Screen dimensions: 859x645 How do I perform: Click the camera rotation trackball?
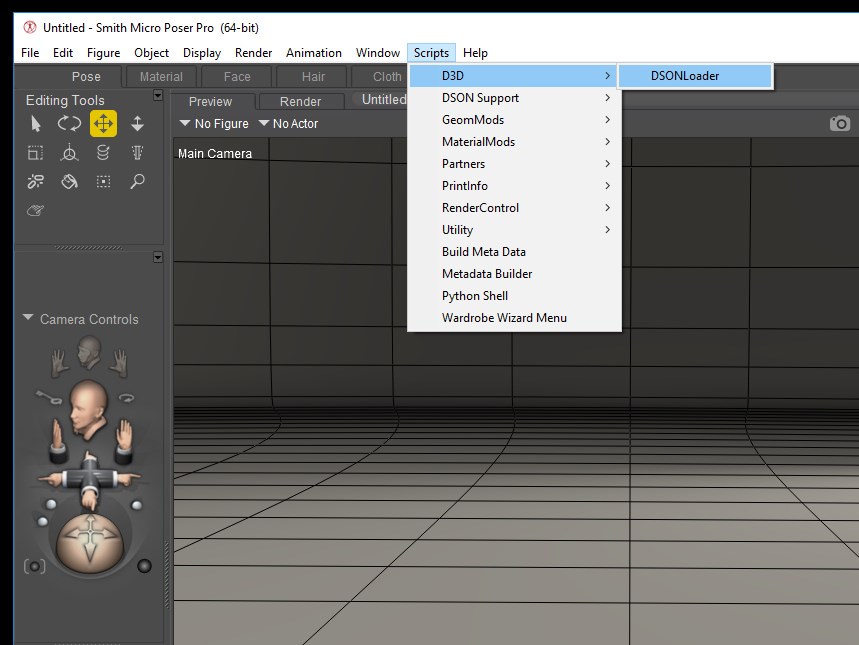(x=90, y=544)
